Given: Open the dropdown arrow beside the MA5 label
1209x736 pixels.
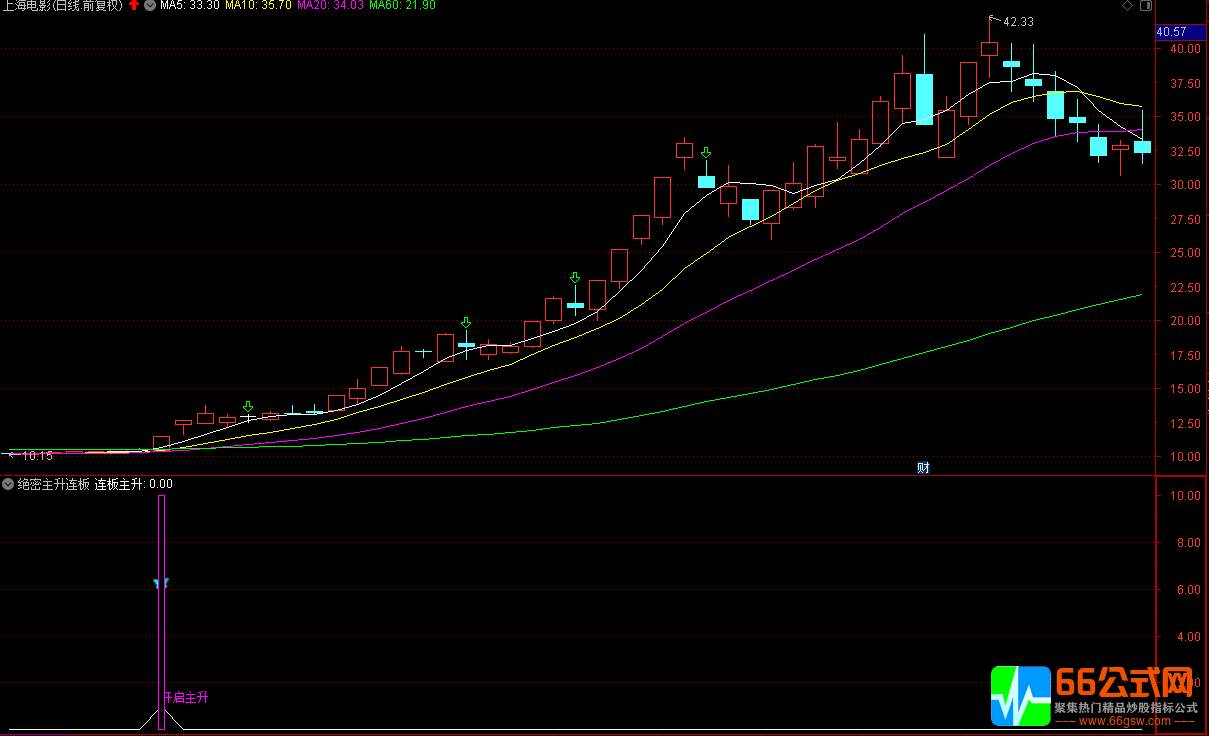Looking at the screenshot, I should point(150,6).
